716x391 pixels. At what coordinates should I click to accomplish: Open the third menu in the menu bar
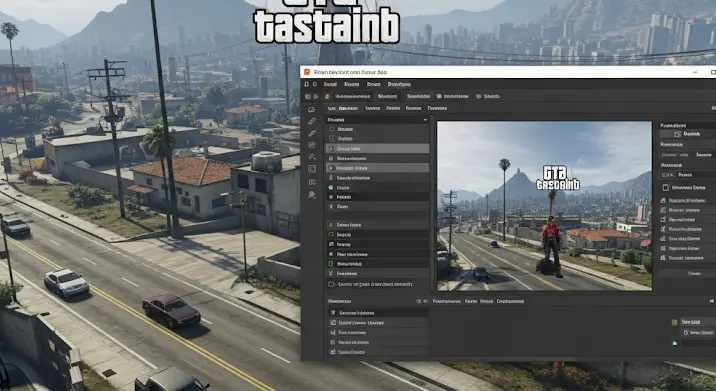tap(374, 84)
